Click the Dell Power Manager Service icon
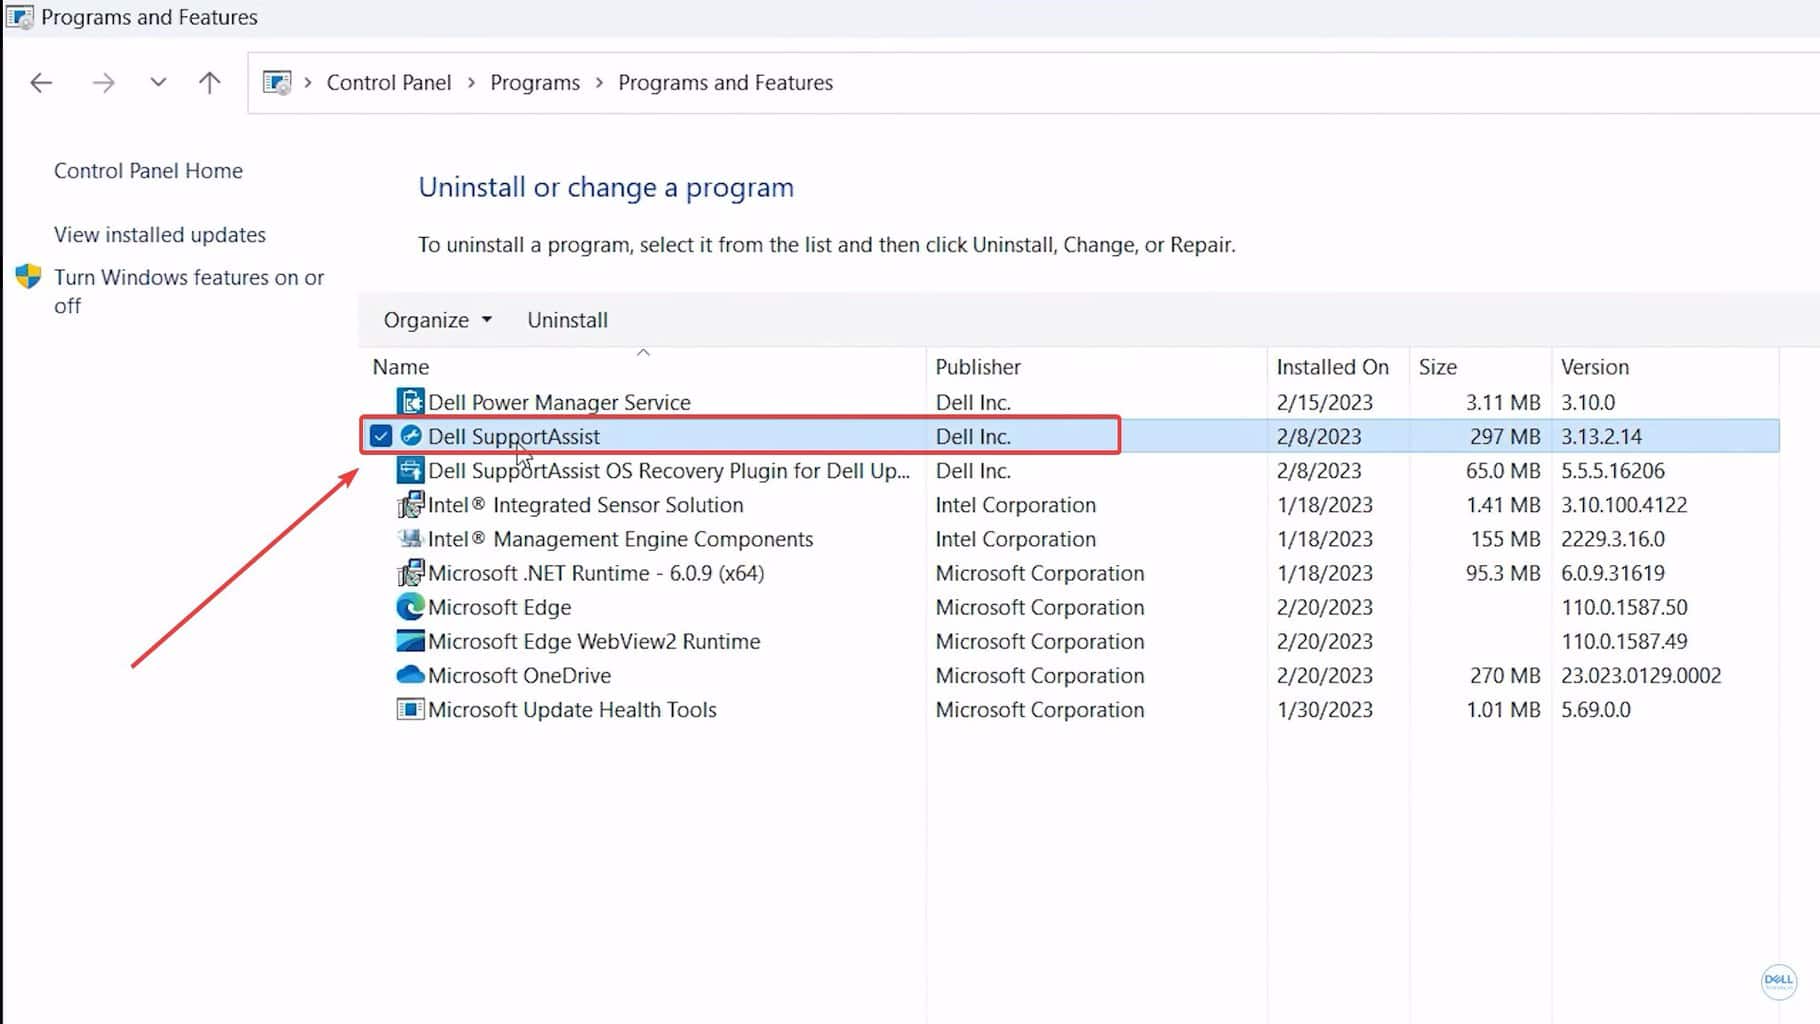The height and width of the screenshot is (1024, 1820). [x=410, y=402]
